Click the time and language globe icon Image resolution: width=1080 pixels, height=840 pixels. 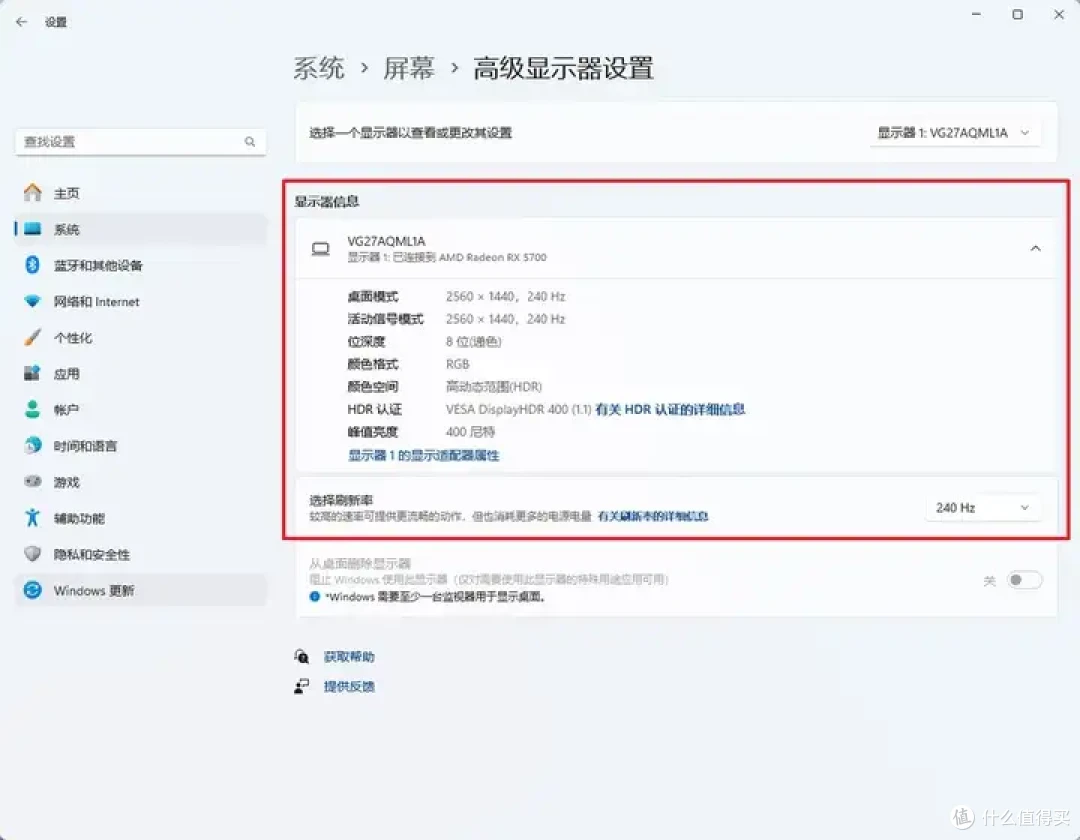click(32, 445)
